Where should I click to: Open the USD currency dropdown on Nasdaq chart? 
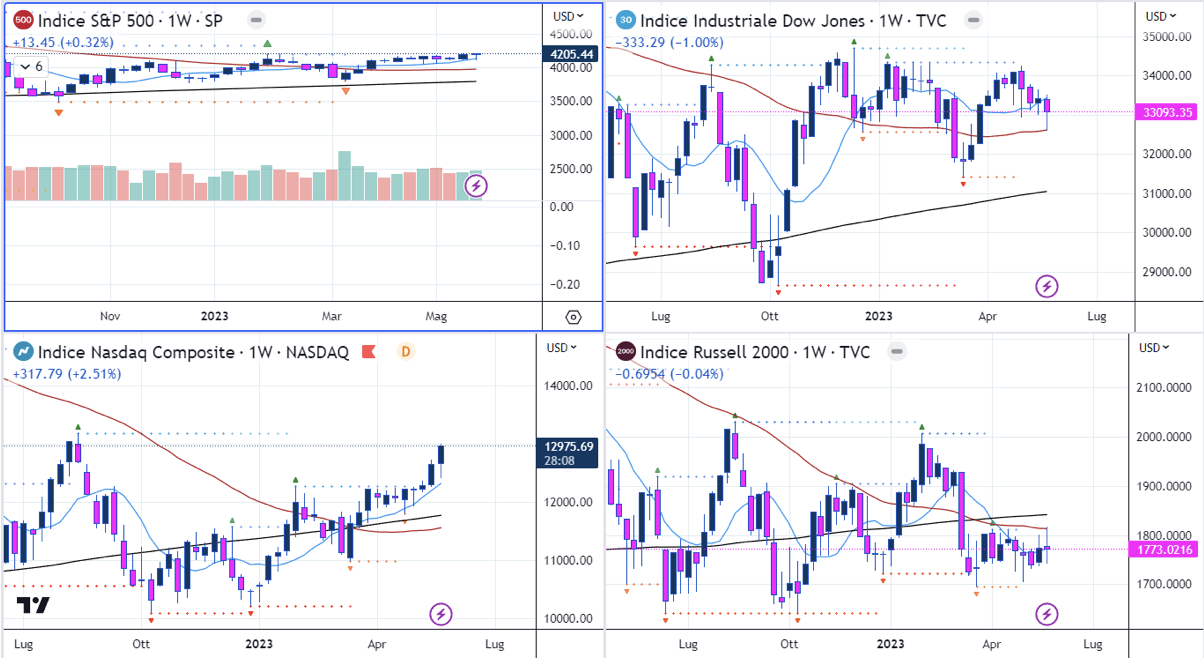[x=562, y=347]
